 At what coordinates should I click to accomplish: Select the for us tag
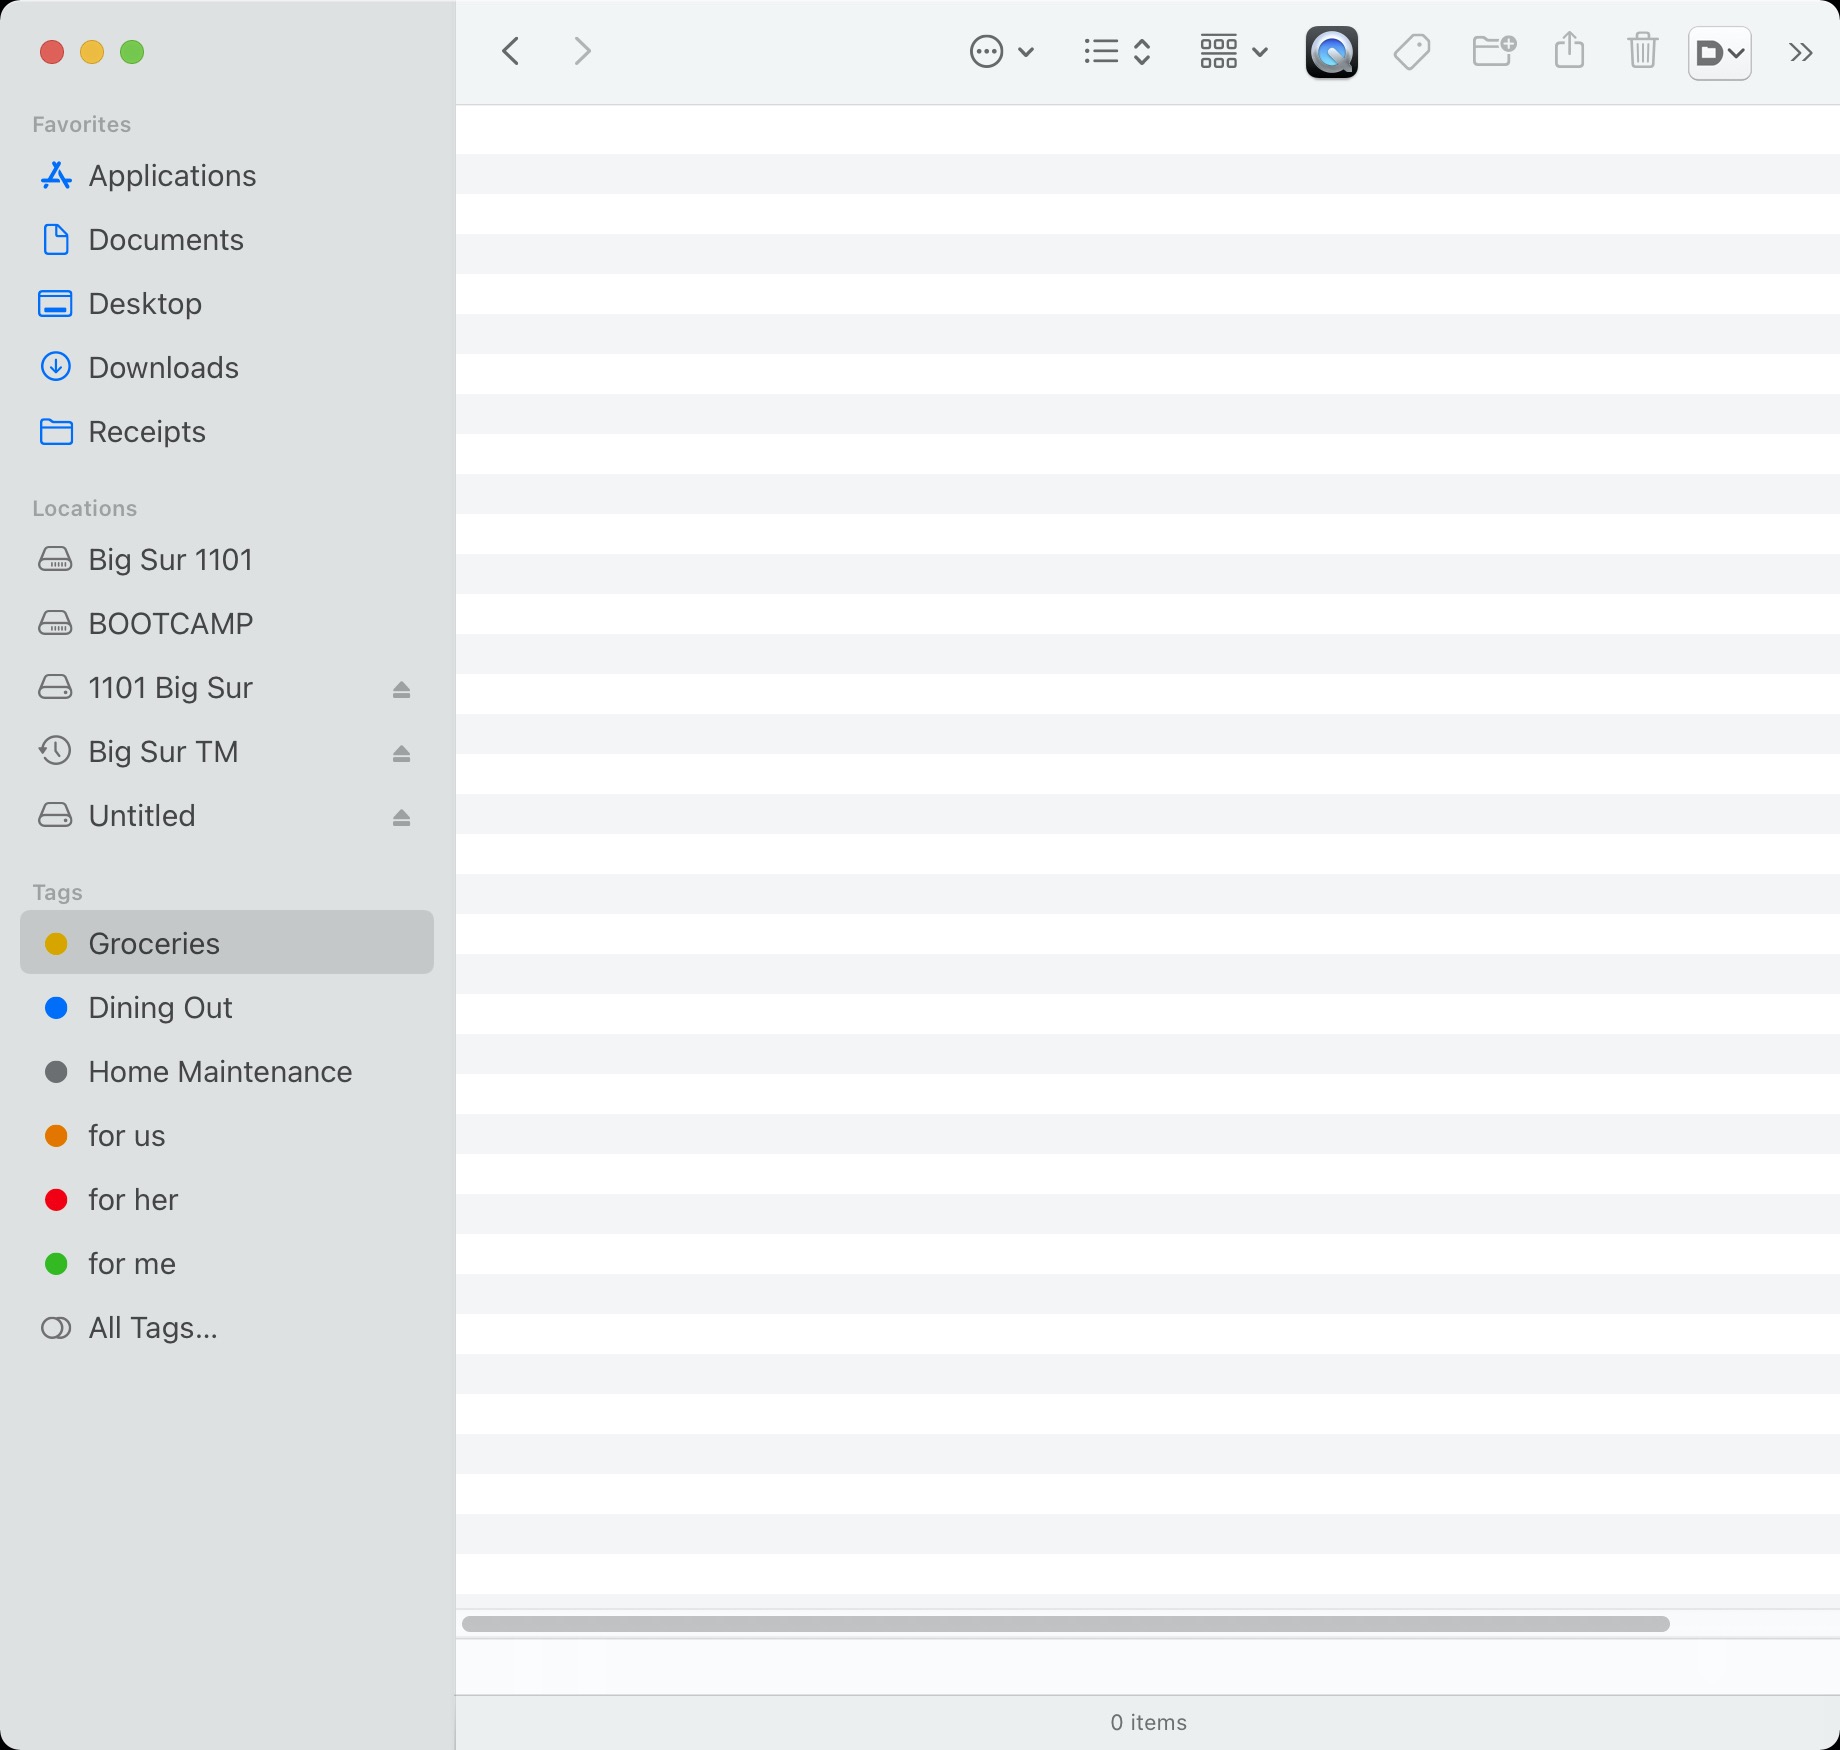point(227,1136)
